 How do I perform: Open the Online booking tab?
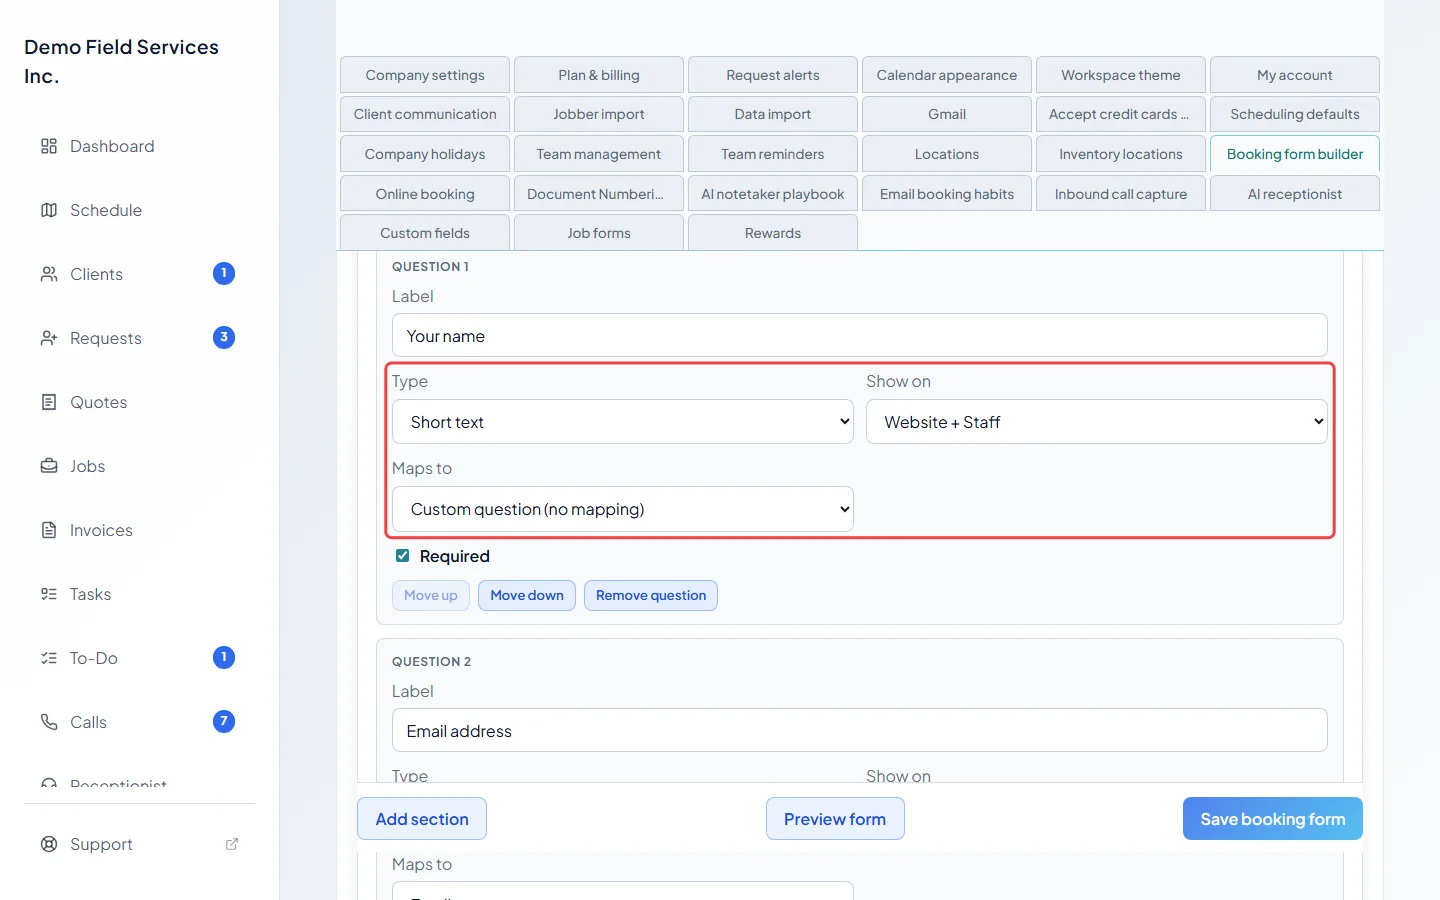[x=425, y=194]
